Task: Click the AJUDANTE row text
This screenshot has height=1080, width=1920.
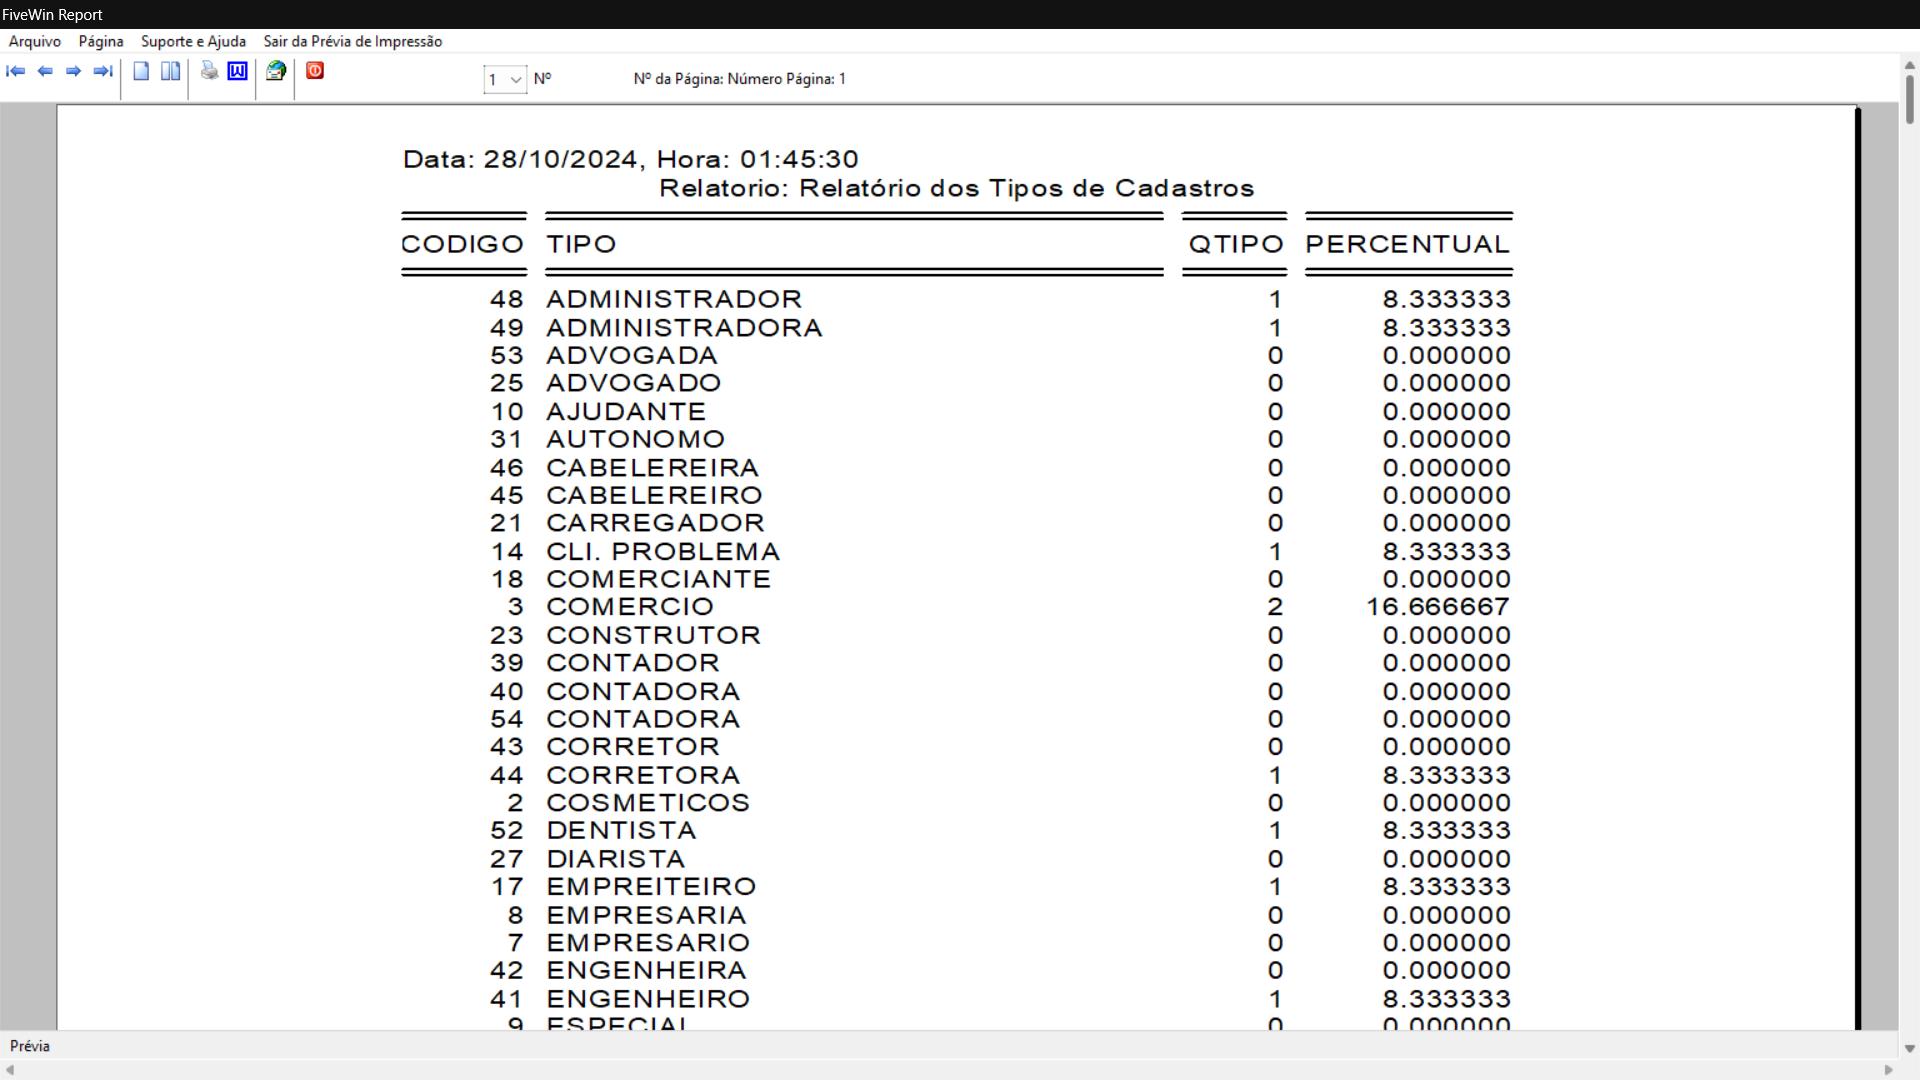Action: click(626, 412)
